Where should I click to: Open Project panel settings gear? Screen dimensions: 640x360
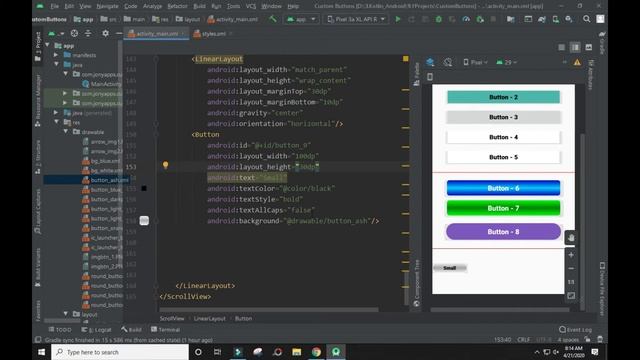(105, 33)
